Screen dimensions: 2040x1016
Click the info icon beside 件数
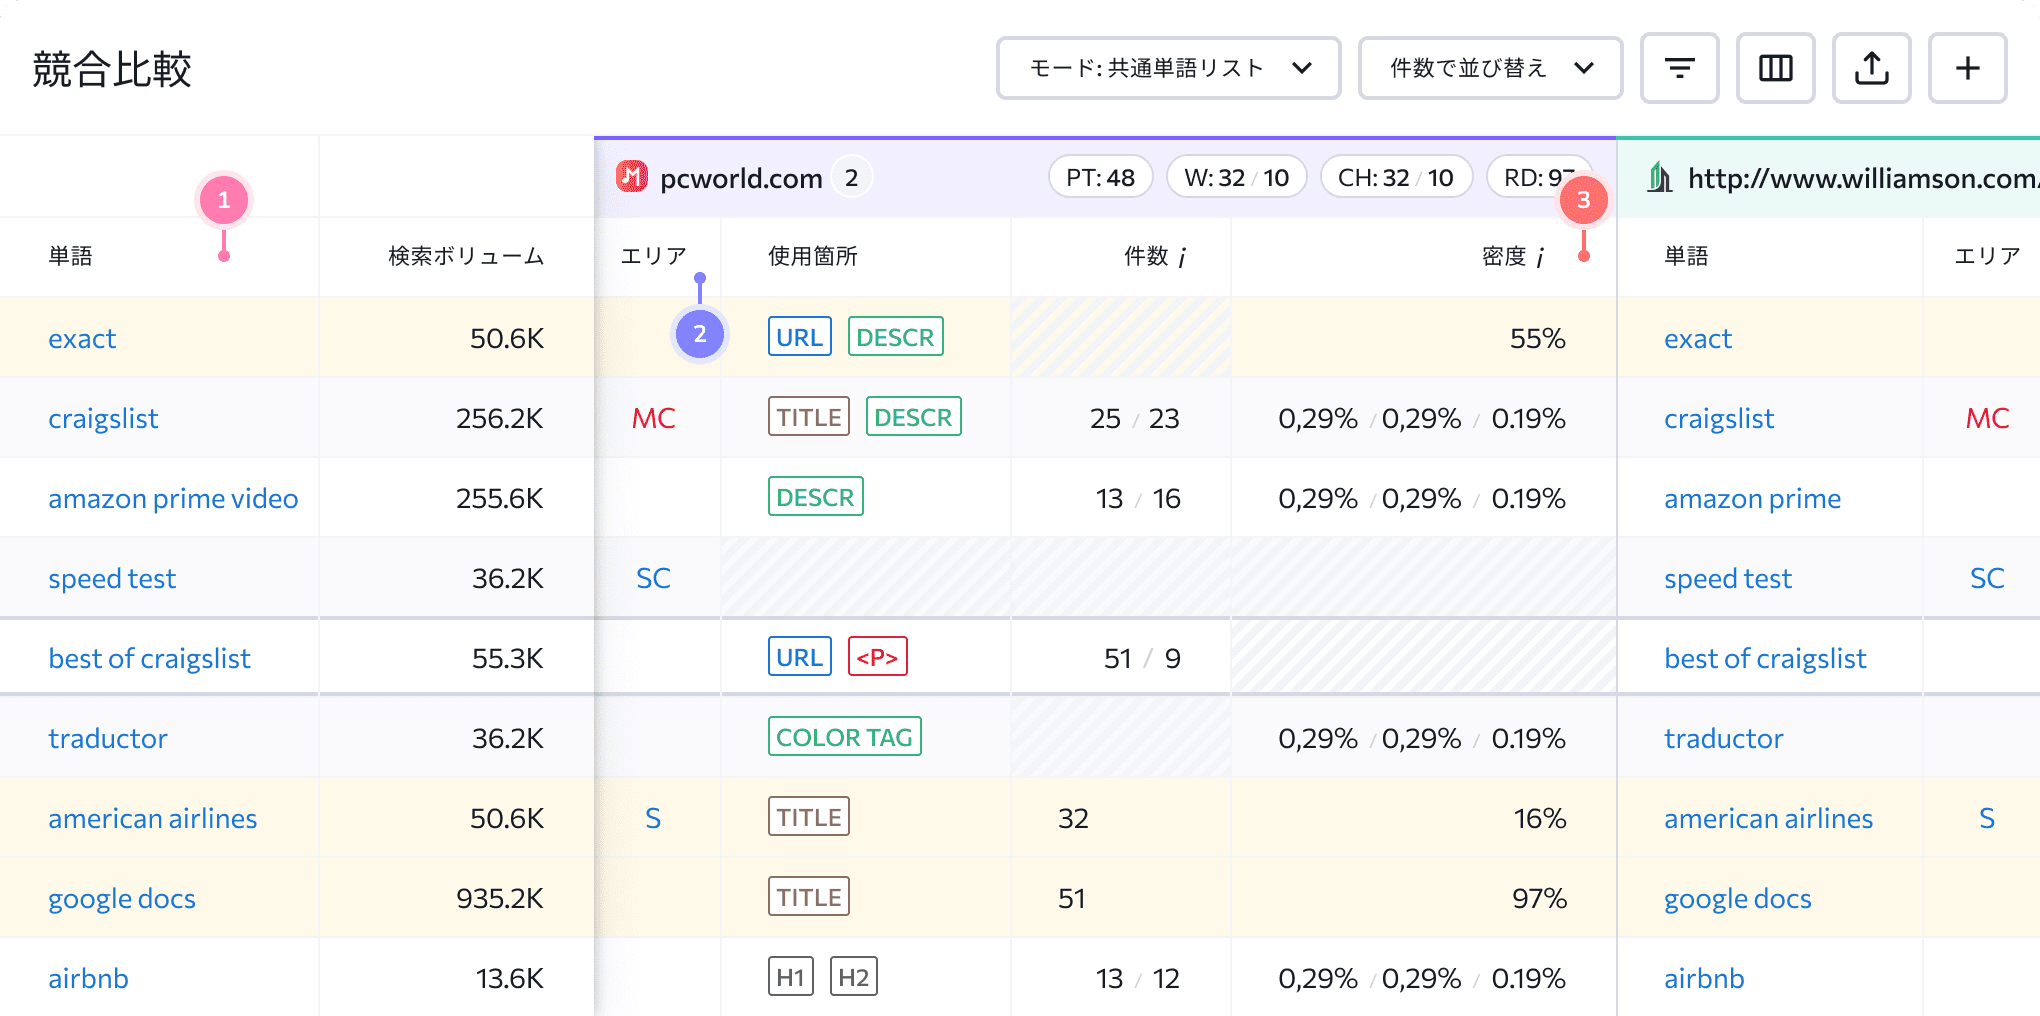point(1182,258)
